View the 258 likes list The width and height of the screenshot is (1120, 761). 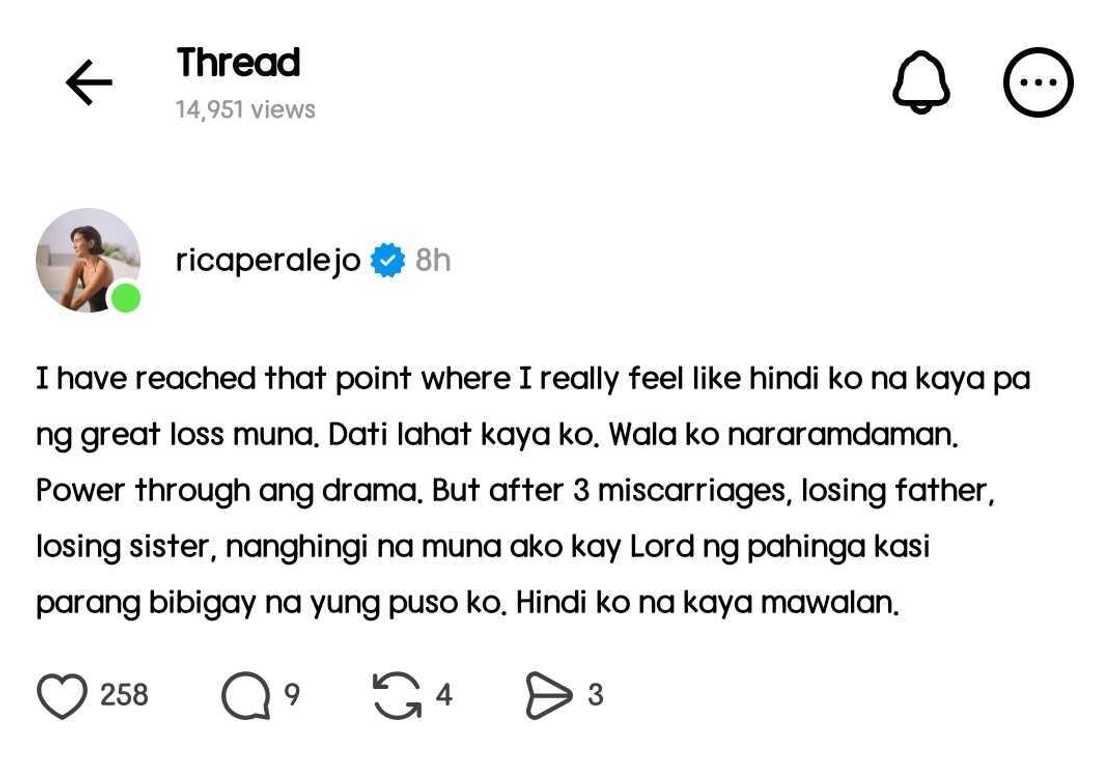[x=125, y=694]
